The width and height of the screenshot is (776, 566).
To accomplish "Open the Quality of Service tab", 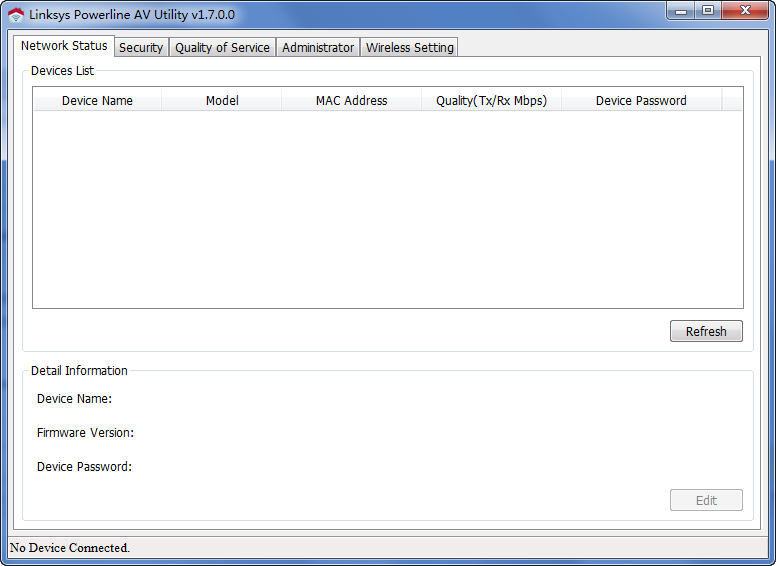I will click(222, 47).
